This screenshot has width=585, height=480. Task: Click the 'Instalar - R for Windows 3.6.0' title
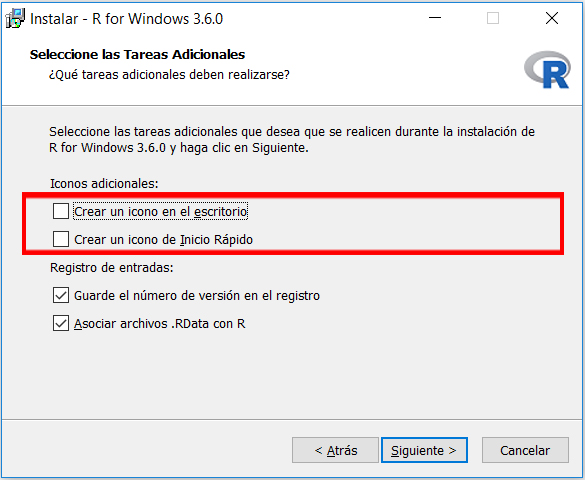pyautogui.click(x=126, y=19)
